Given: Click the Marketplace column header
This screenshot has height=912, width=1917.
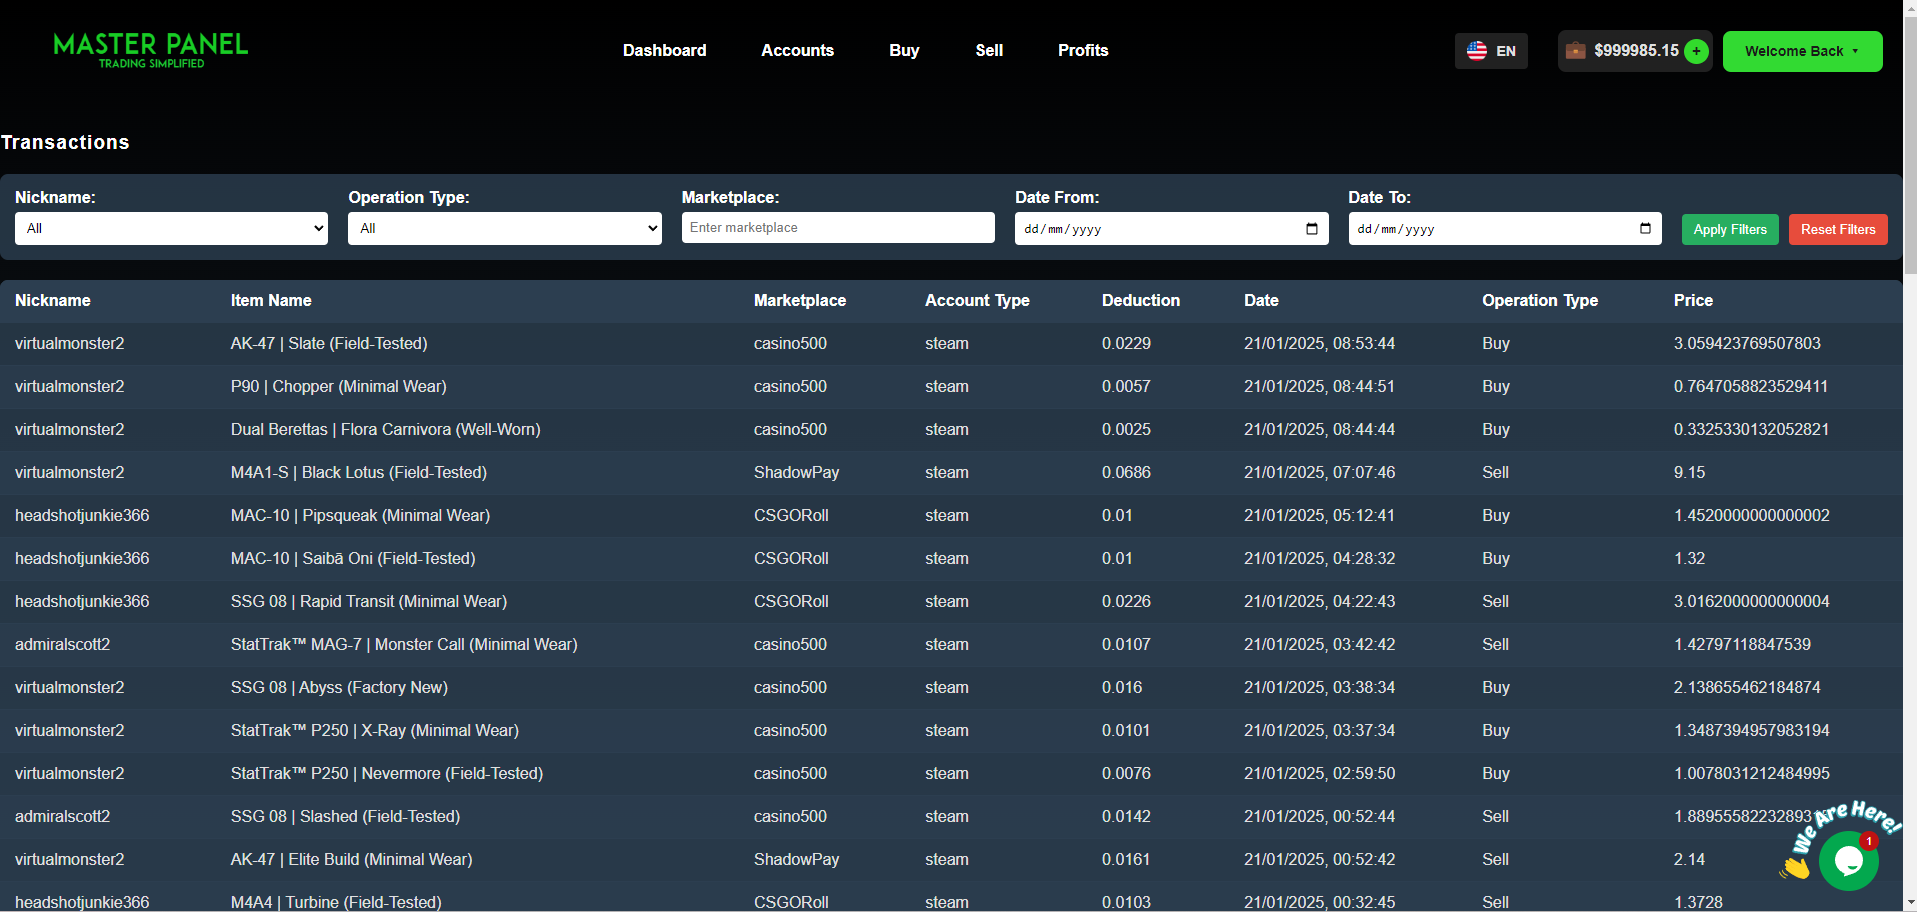Looking at the screenshot, I should [x=800, y=300].
